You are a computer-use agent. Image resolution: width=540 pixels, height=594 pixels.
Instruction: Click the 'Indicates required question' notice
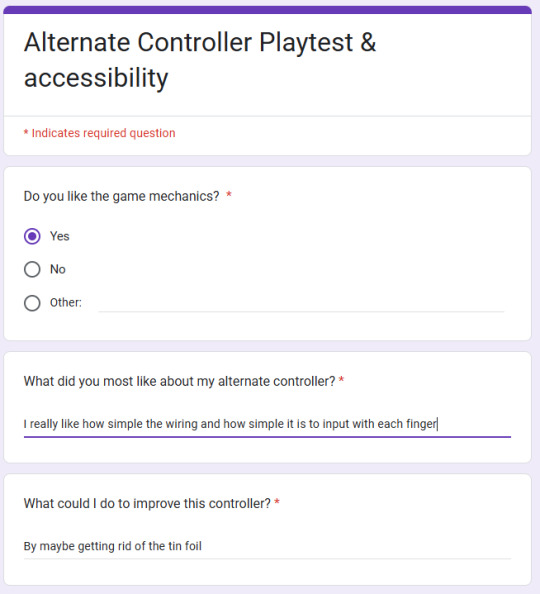pos(100,133)
